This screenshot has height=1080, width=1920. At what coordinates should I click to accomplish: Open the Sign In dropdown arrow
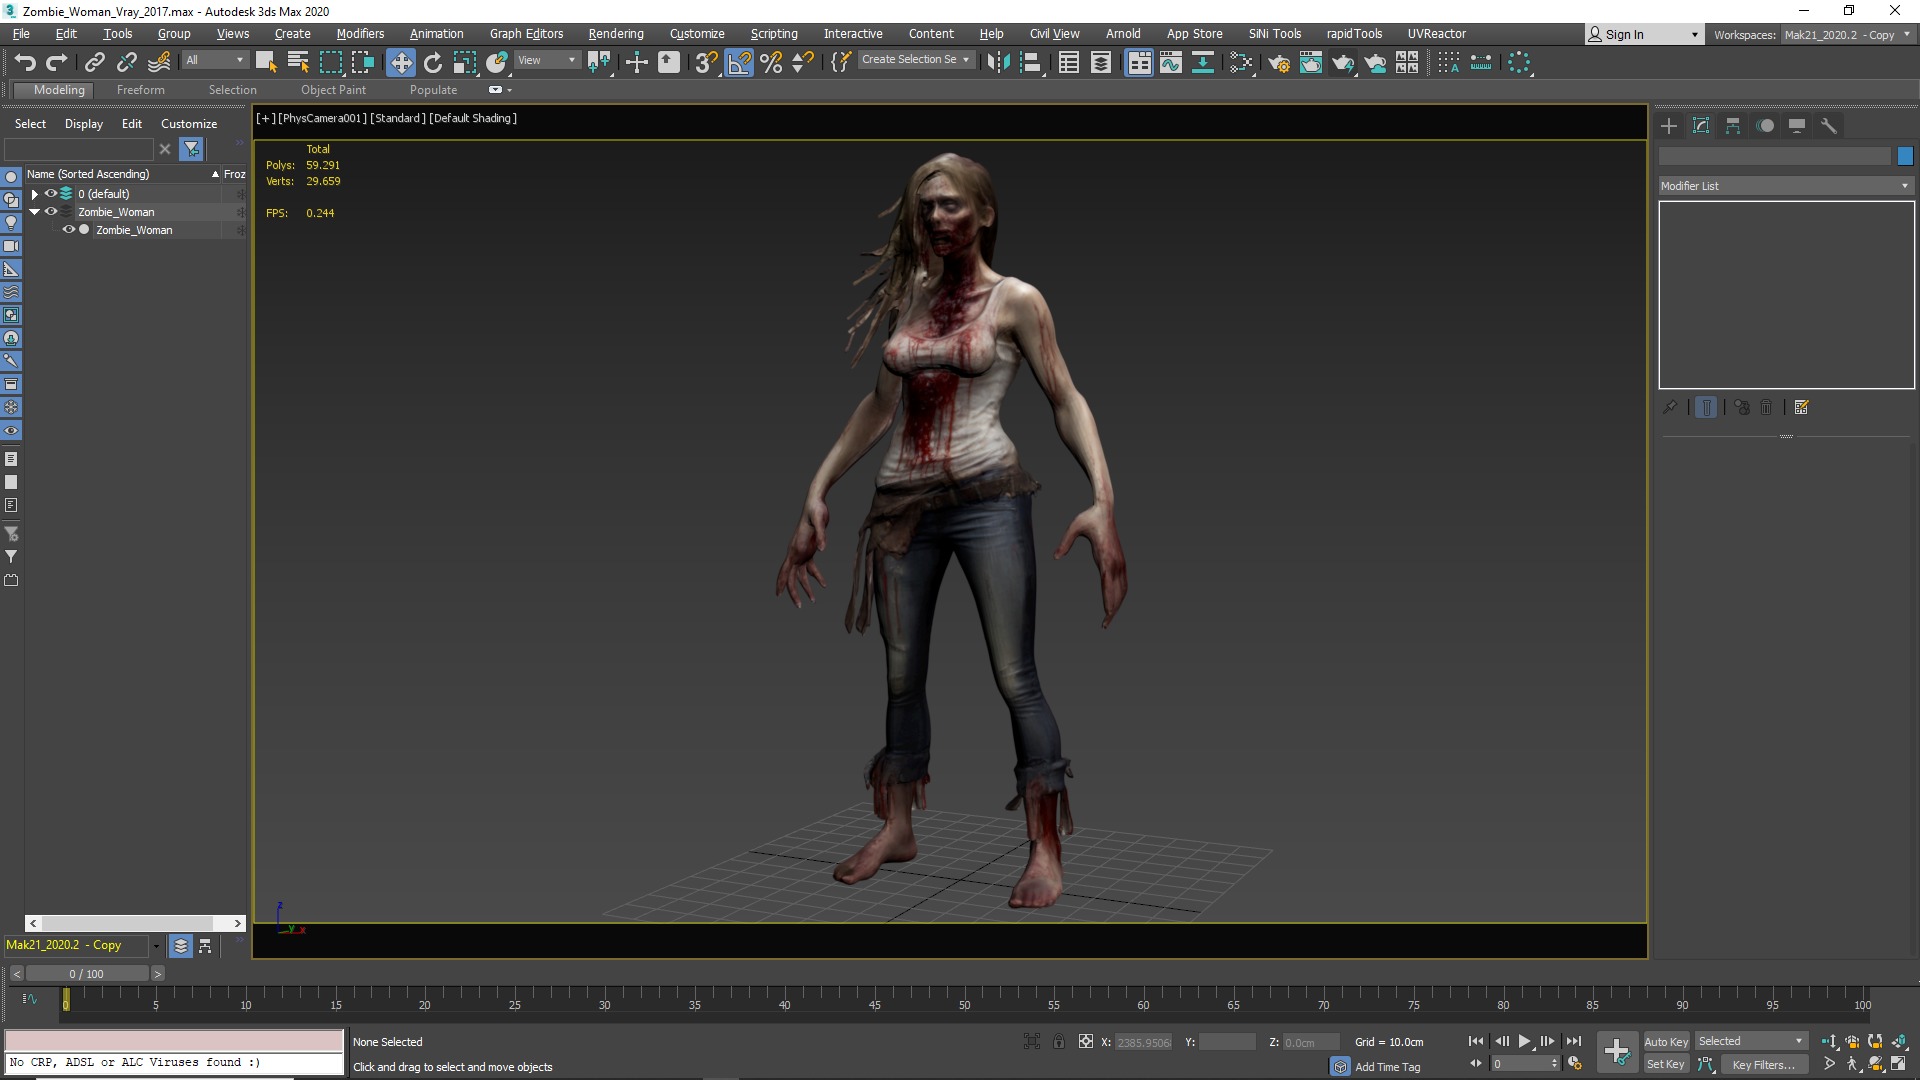click(1694, 35)
